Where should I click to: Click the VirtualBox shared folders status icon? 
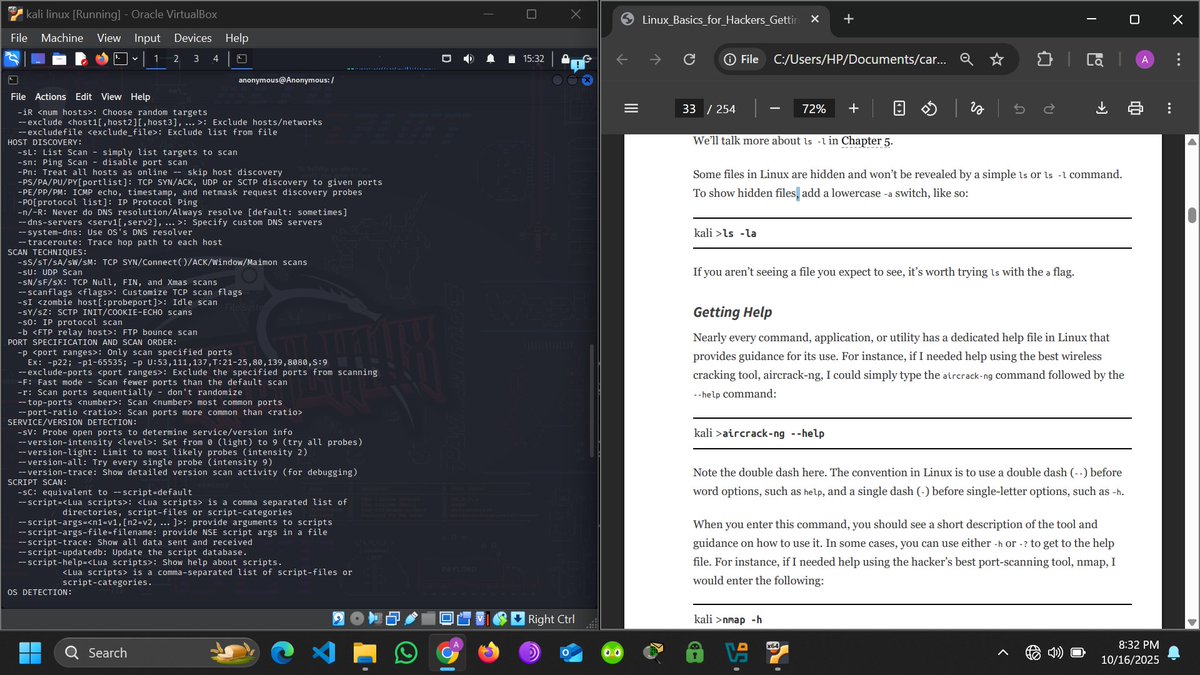(x=427, y=619)
